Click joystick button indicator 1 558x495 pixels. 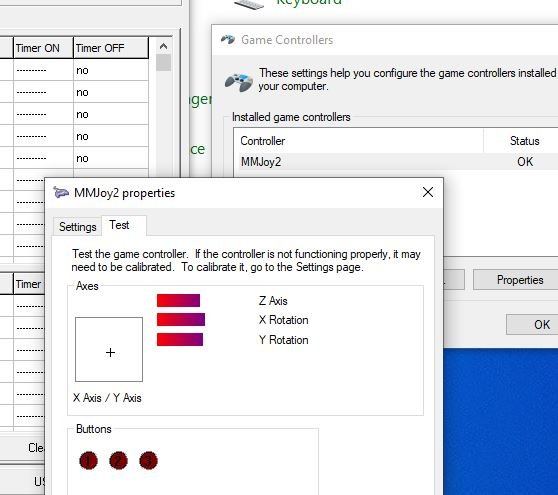point(88,461)
